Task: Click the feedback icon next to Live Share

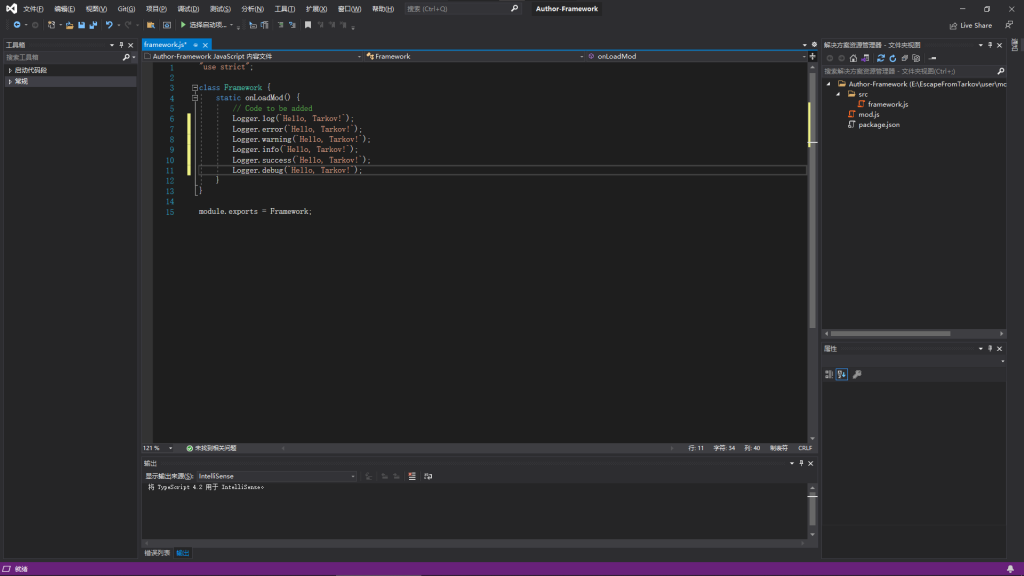Action: coord(1009,25)
